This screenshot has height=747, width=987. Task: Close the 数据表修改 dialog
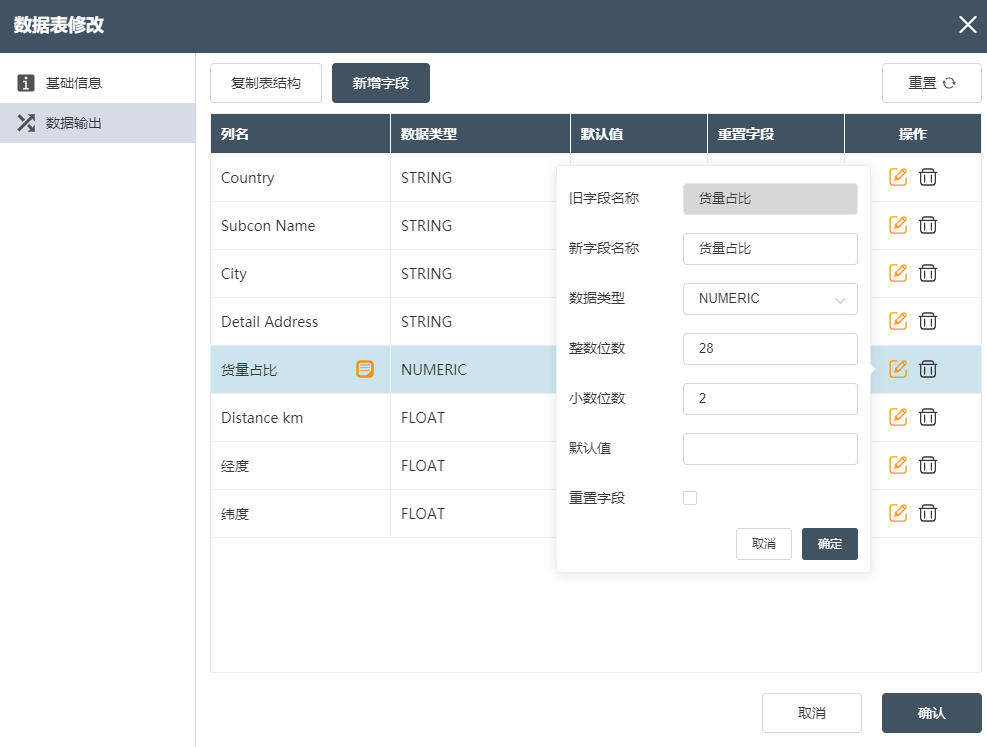tap(967, 25)
